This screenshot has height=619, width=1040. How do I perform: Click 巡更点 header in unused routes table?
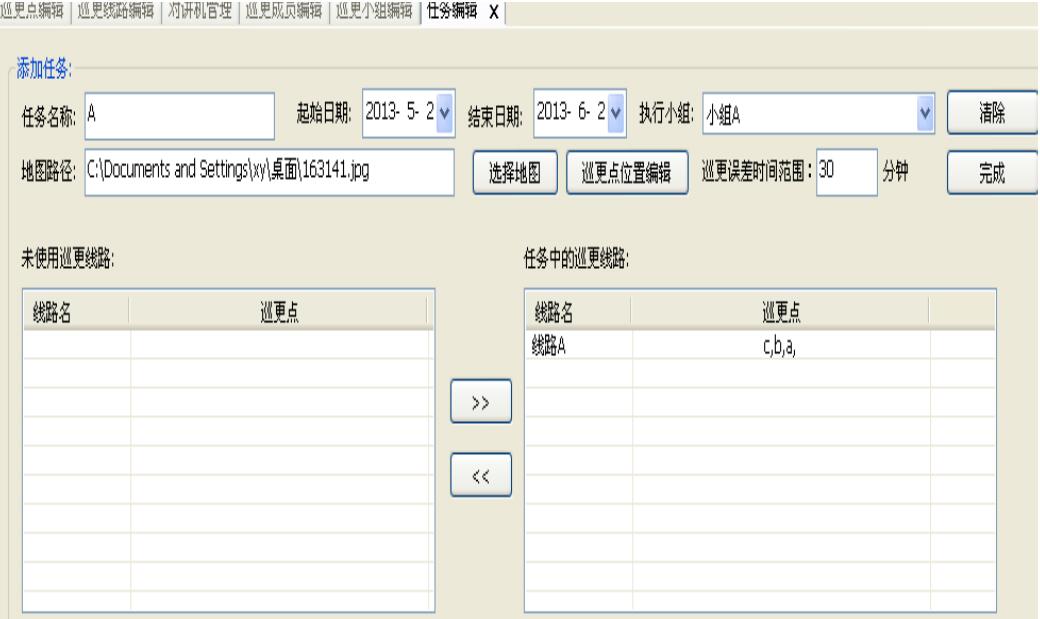pos(279,311)
